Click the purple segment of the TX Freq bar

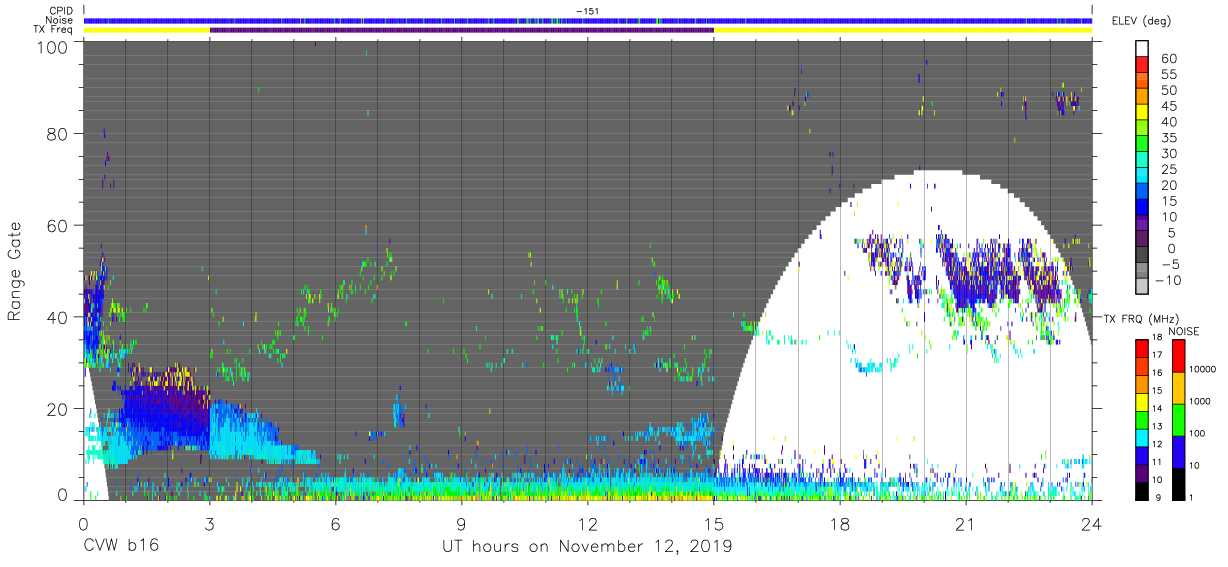(x=461, y=30)
